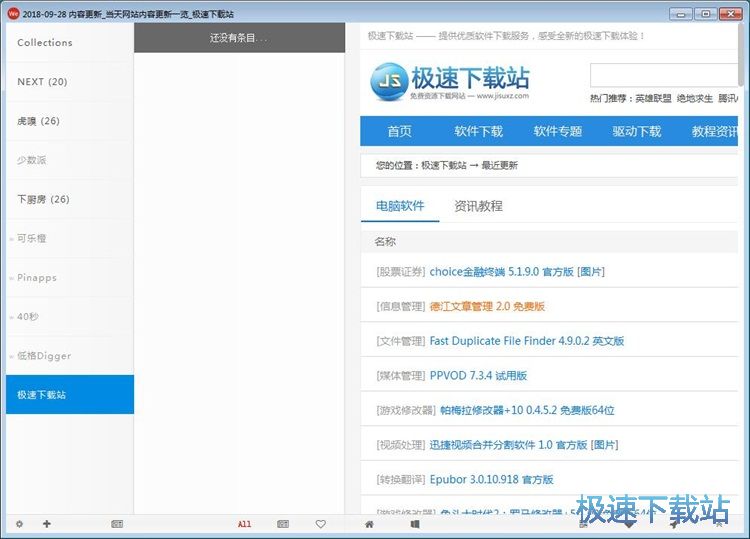Click the card icon right of All

point(283,524)
